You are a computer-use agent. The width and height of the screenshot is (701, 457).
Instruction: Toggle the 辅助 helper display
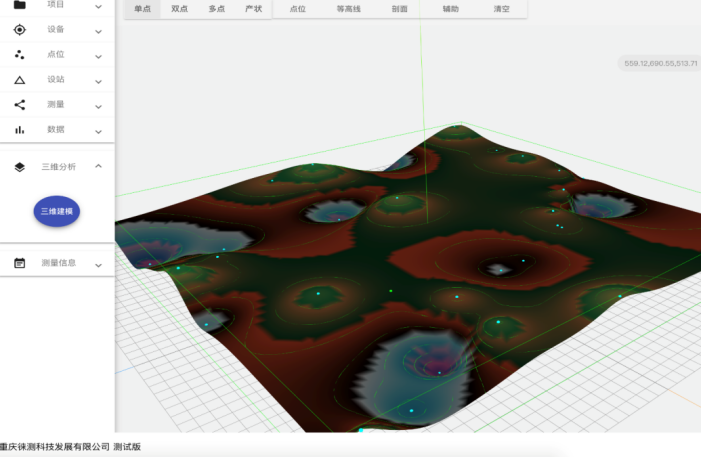(x=451, y=8)
